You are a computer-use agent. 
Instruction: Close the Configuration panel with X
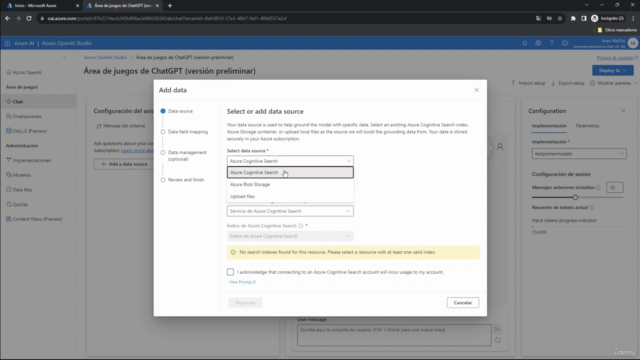[x=623, y=111]
